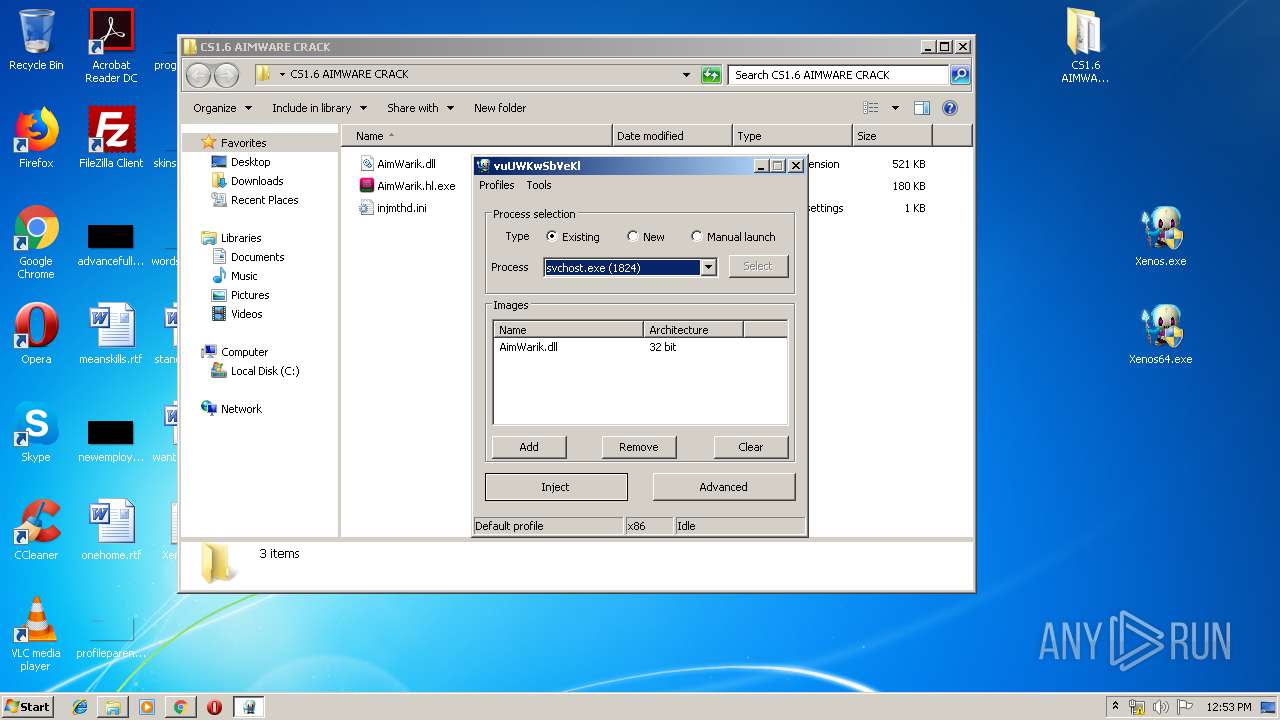Image resolution: width=1280 pixels, height=720 pixels.
Task: Toggle the preview pane icon
Action: tap(922, 108)
